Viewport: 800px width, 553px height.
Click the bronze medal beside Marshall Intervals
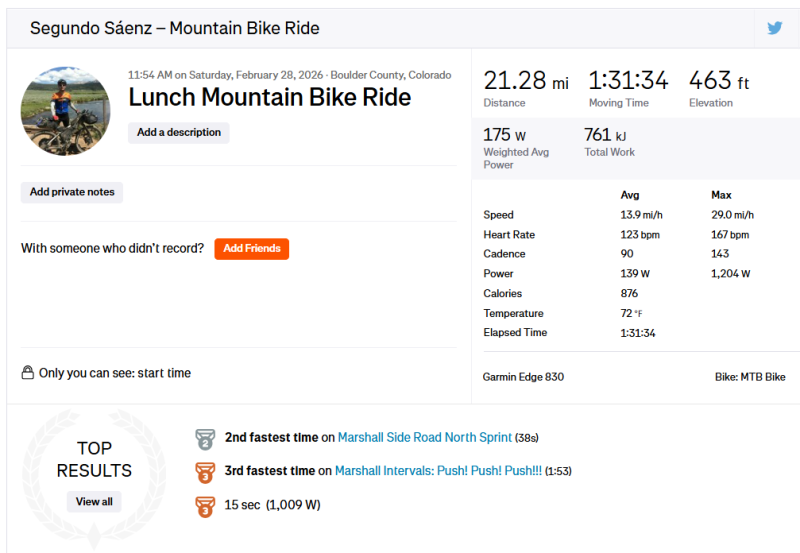[205, 471]
